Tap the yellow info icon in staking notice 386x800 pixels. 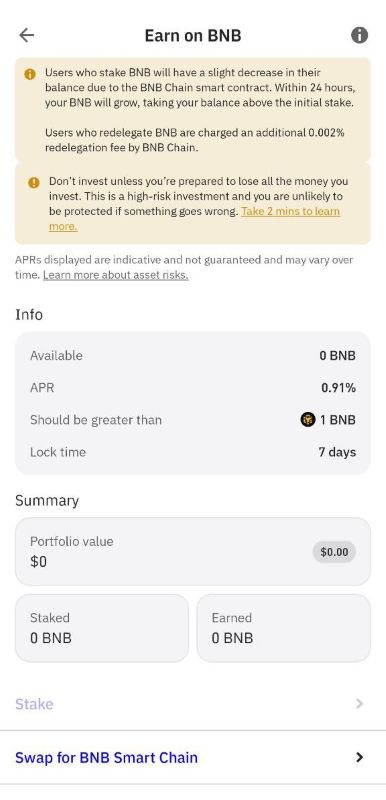tap(30, 74)
